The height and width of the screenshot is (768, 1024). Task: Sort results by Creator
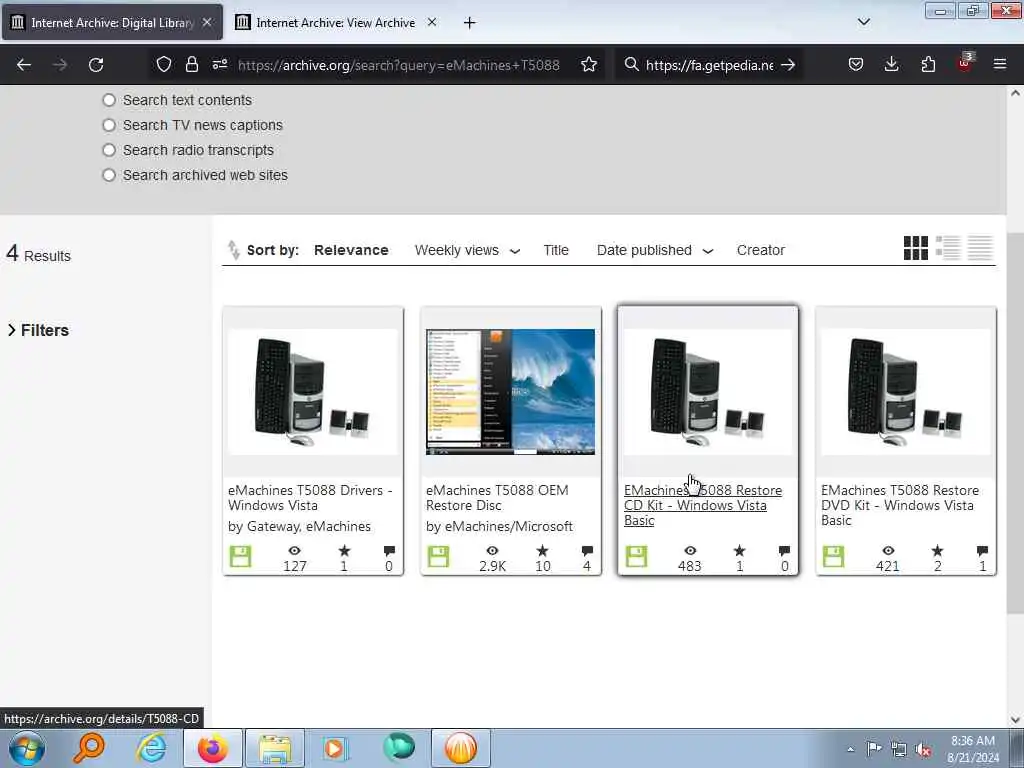tap(760, 250)
